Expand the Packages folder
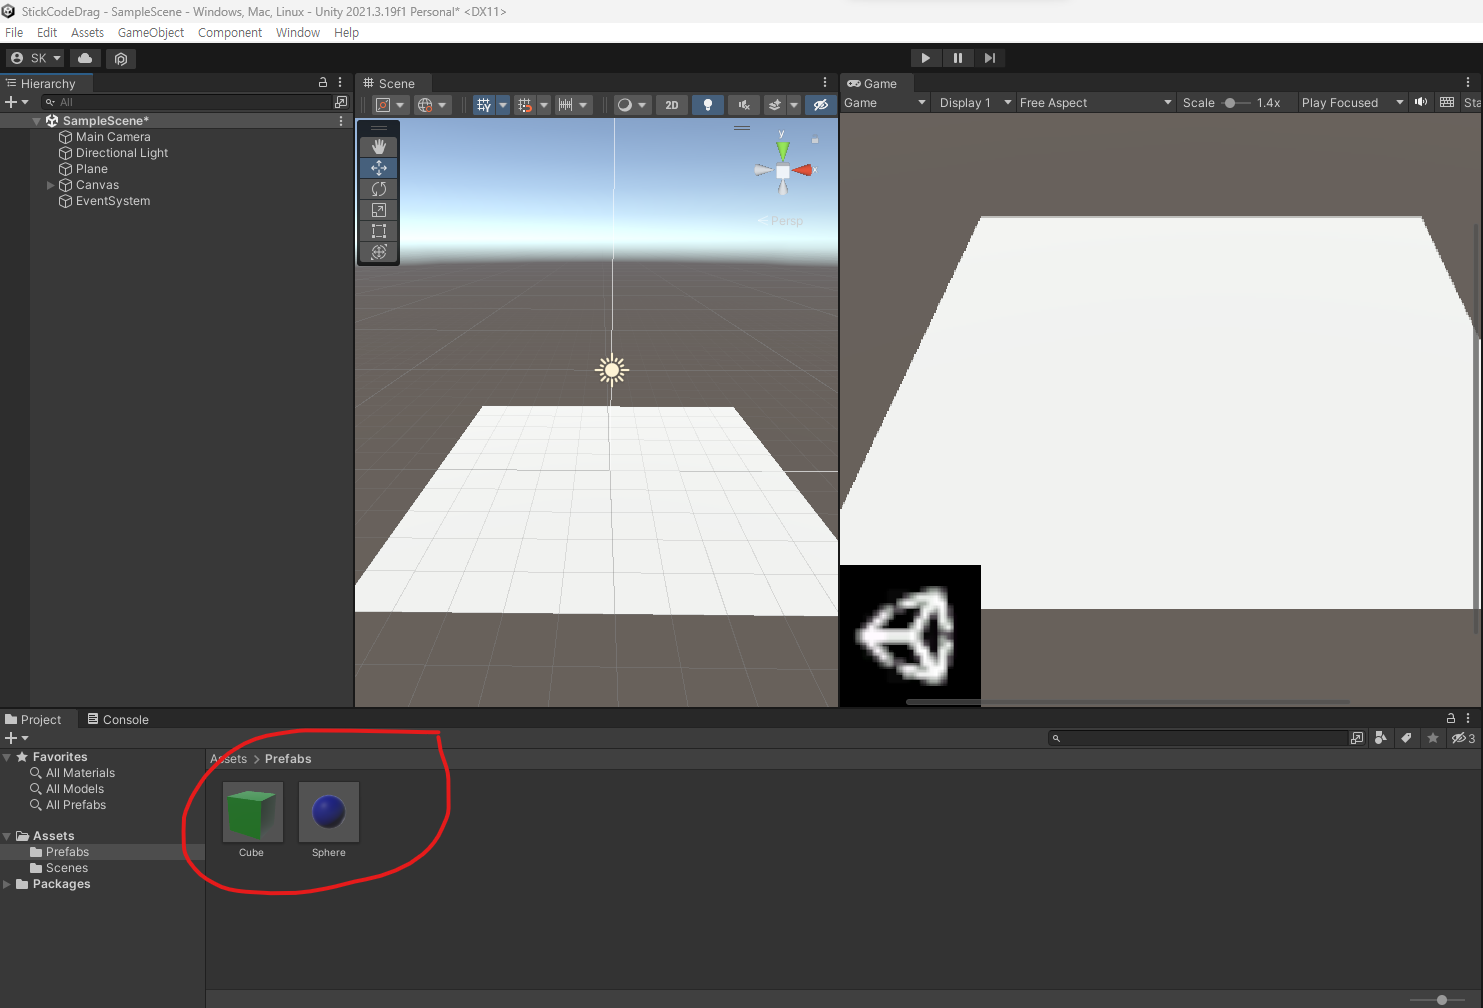Viewport: 1483px width, 1008px height. click(8, 884)
